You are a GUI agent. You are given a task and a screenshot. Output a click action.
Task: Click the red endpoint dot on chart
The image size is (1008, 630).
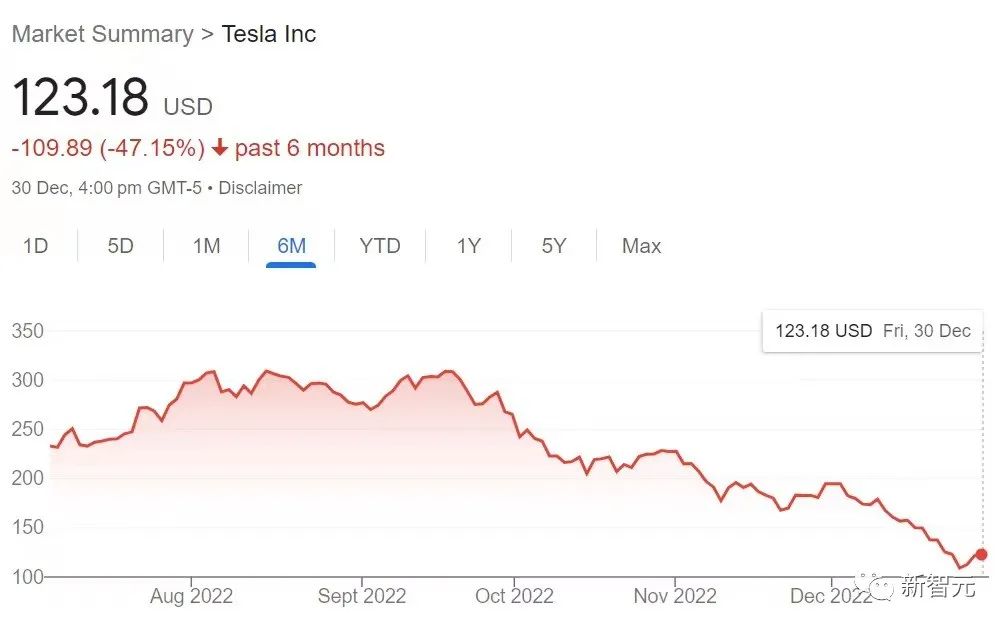[x=981, y=554]
